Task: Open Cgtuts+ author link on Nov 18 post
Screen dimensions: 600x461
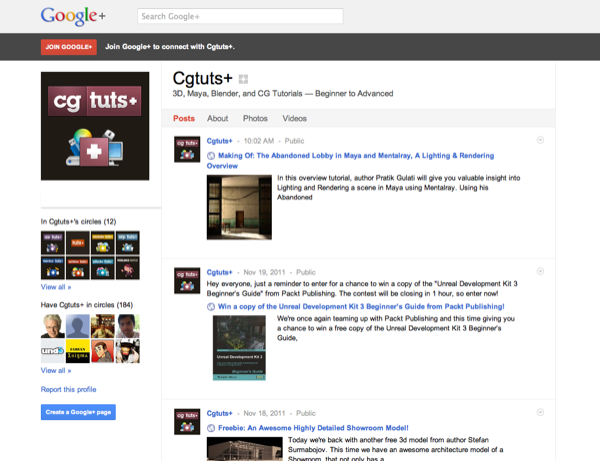Action: pos(219,414)
